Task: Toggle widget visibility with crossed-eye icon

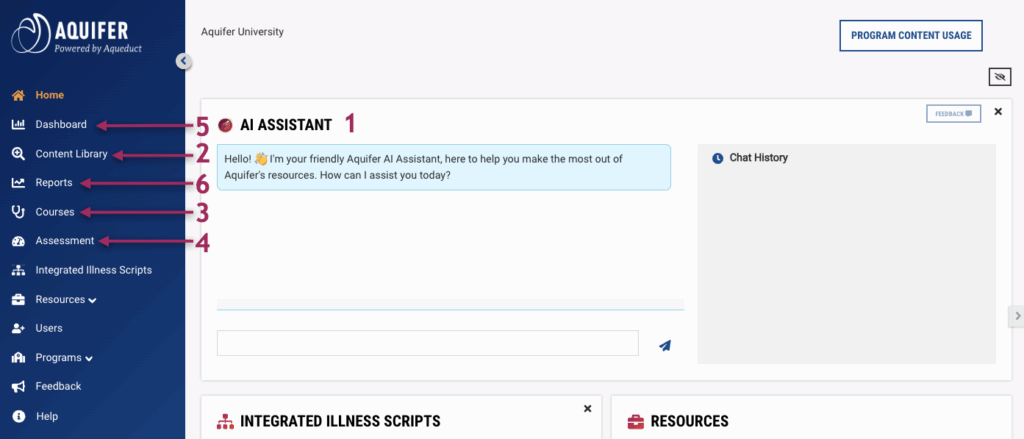Action: pos(998,77)
